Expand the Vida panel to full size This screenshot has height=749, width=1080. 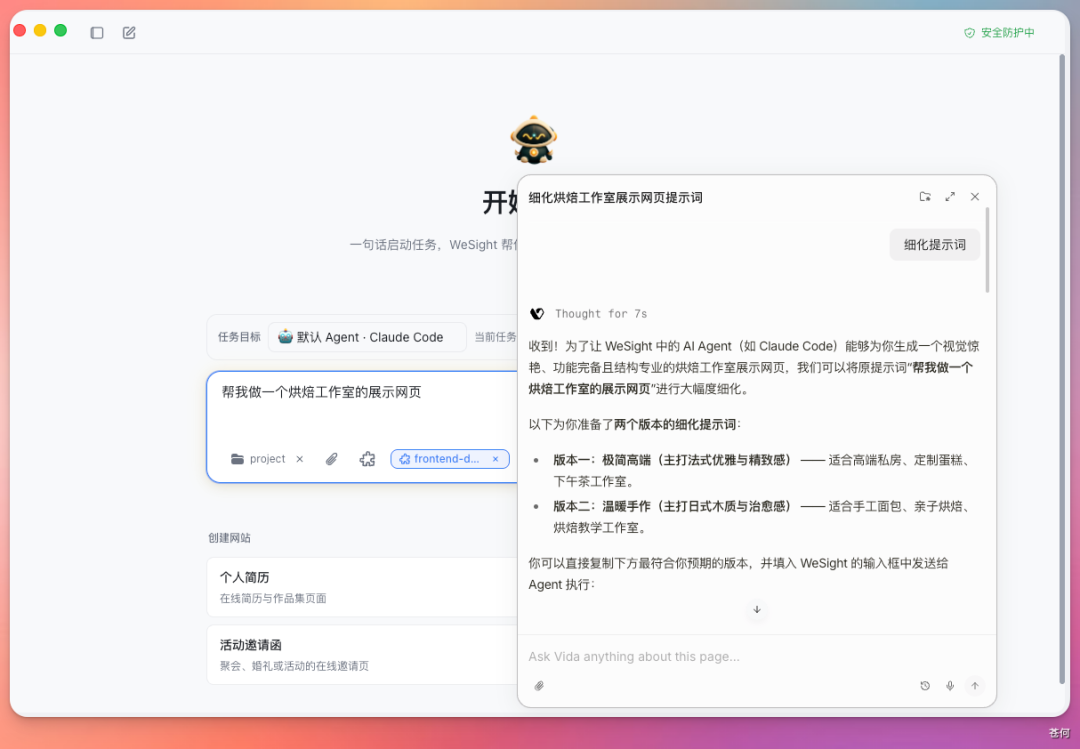click(x=950, y=196)
